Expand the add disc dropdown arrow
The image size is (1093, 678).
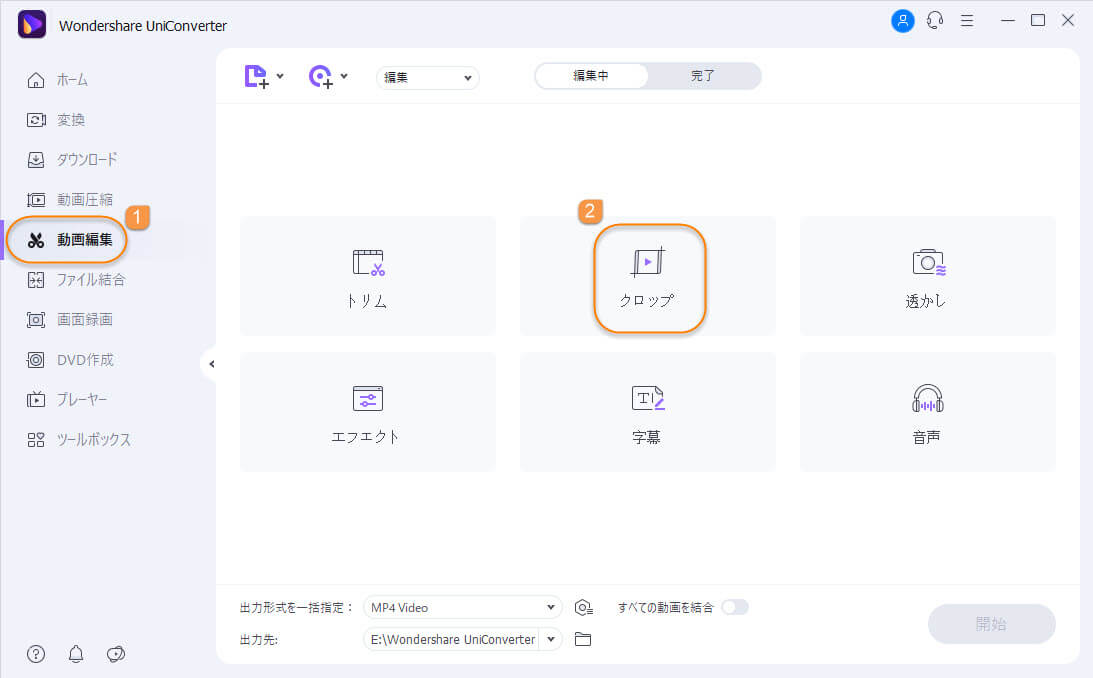pyautogui.click(x=344, y=76)
